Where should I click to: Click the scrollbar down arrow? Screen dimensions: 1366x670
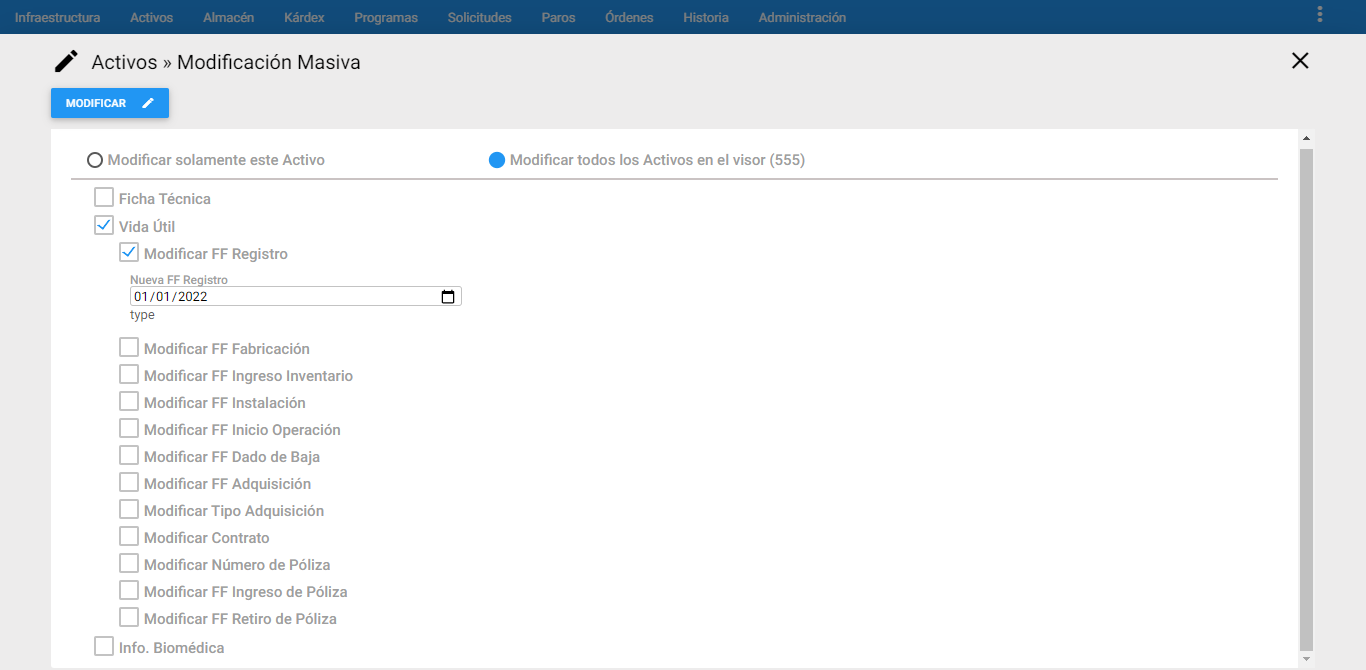tap(1306, 660)
